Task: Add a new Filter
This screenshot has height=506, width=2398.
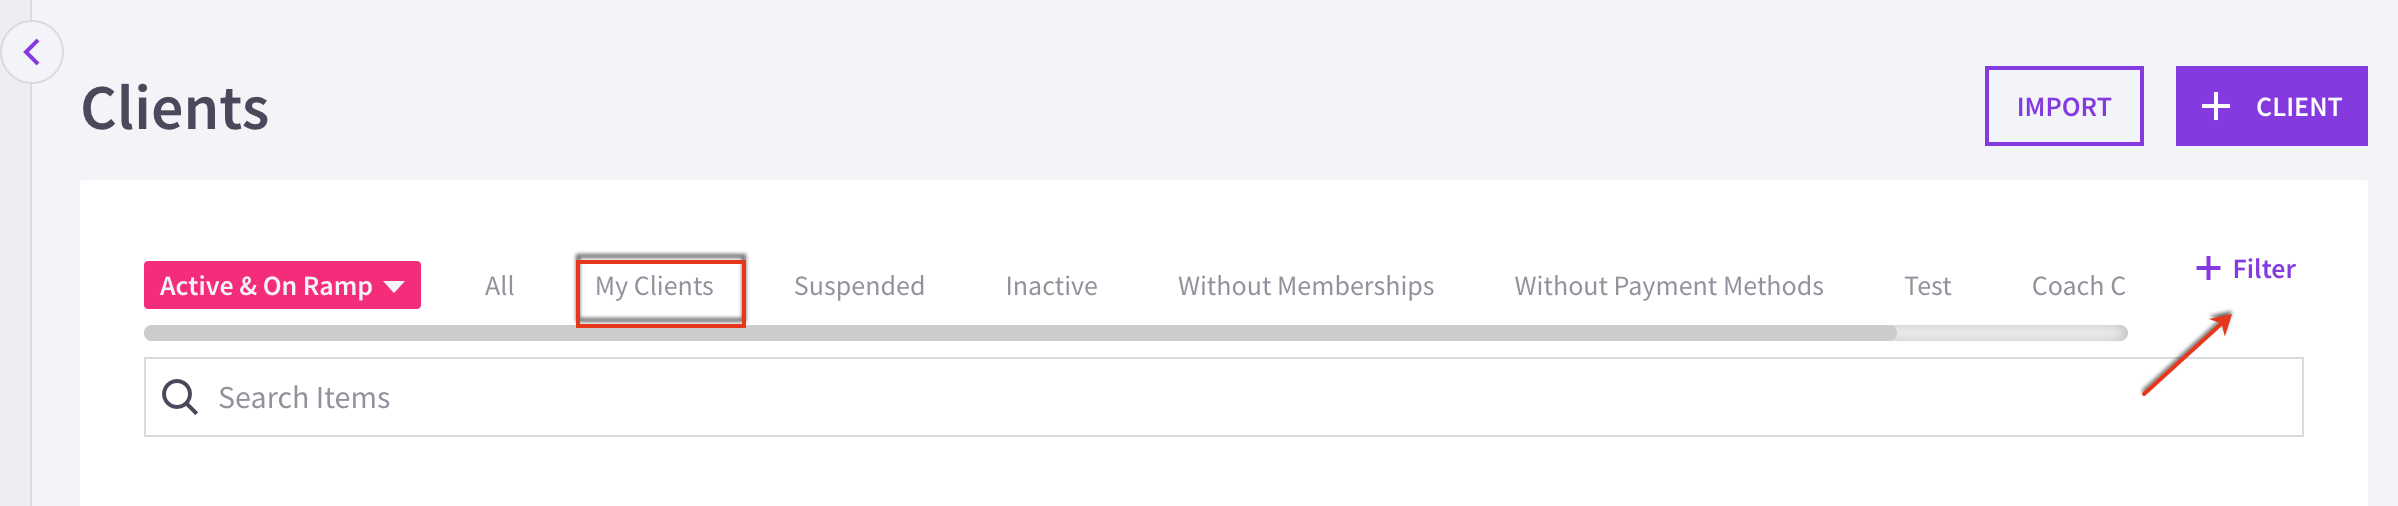Action: 2245,268
